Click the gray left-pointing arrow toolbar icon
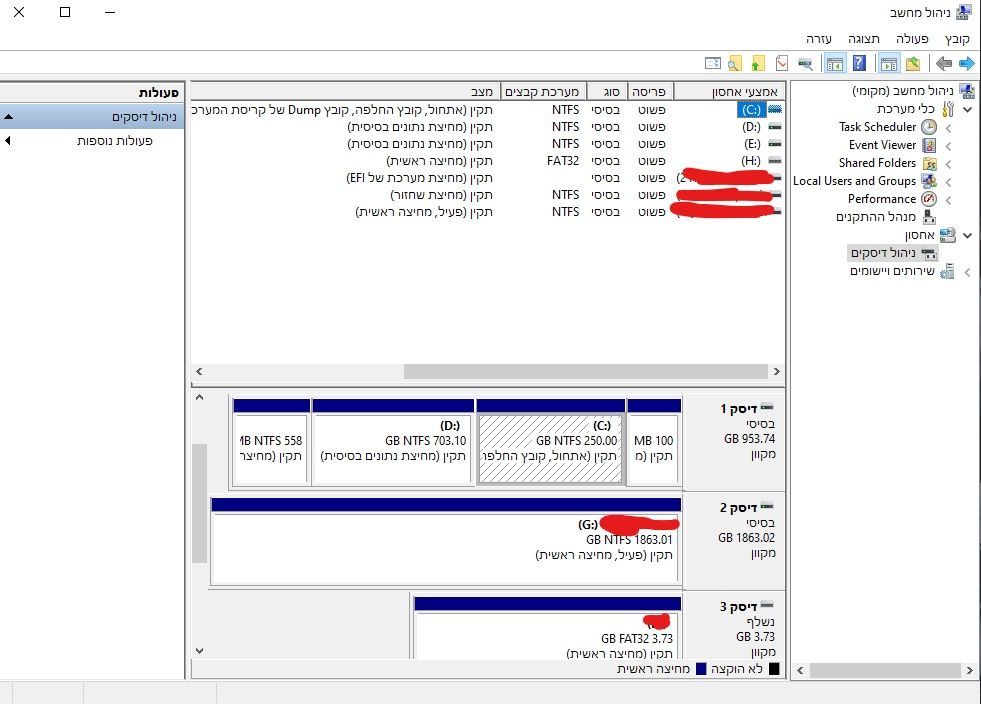The width and height of the screenshot is (981, 704). click(x=943, y=63)
